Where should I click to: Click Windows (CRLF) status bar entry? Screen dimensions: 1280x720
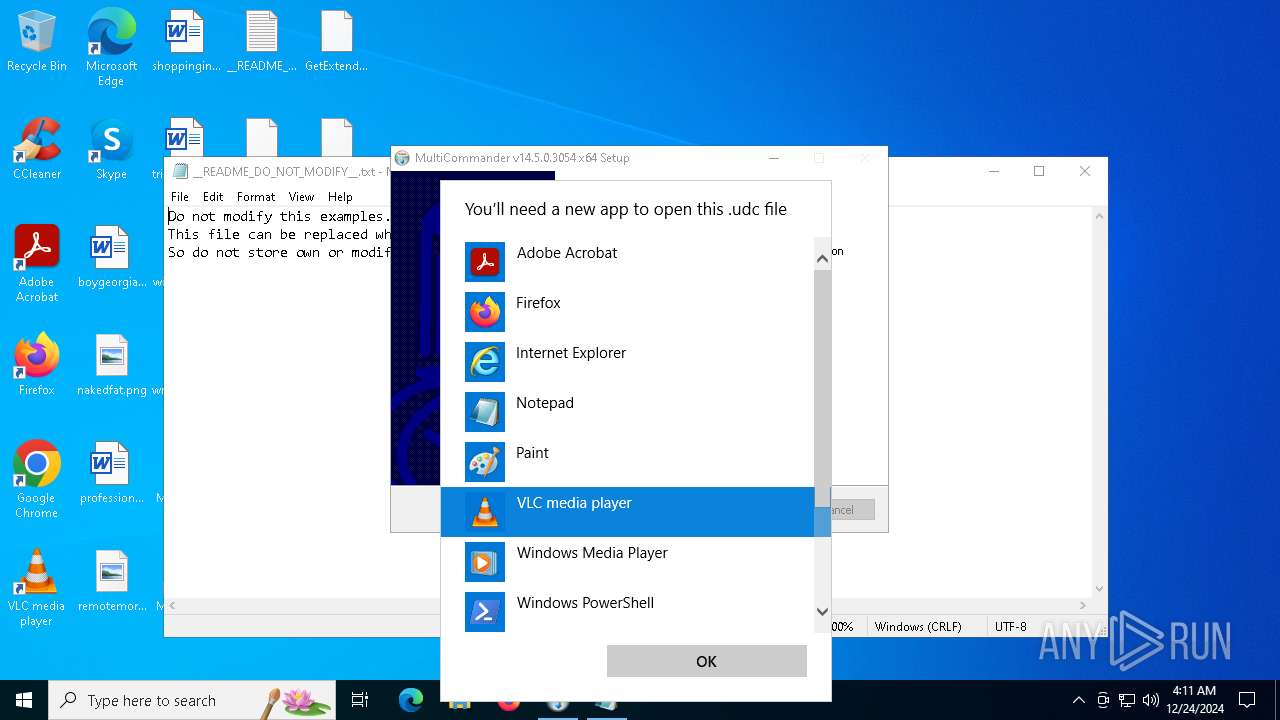click(x=918, y=626)
